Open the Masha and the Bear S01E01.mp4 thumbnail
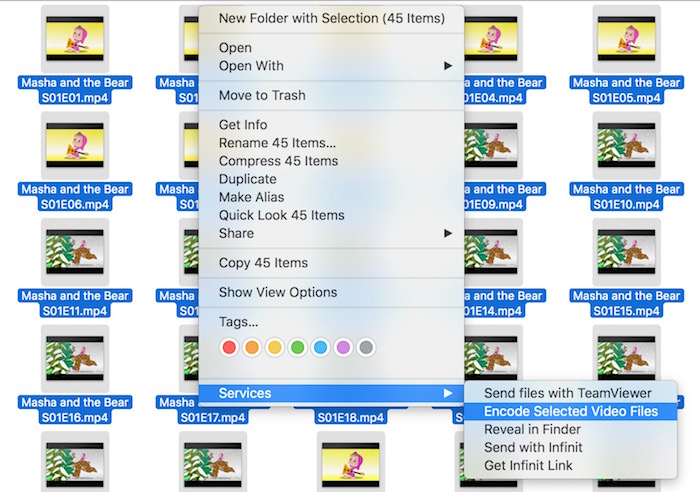This screenshot has height=492, width=700. click(73, 38)
